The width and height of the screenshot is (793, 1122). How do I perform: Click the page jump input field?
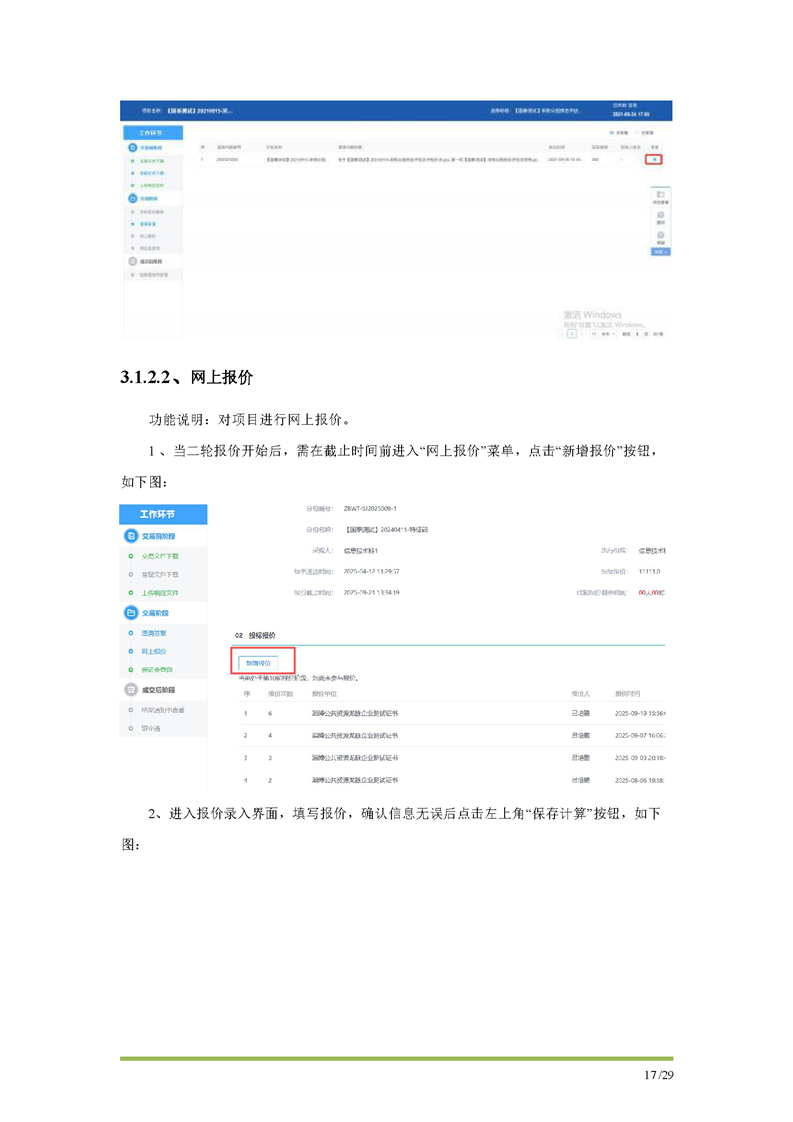(x=637, y=333)
